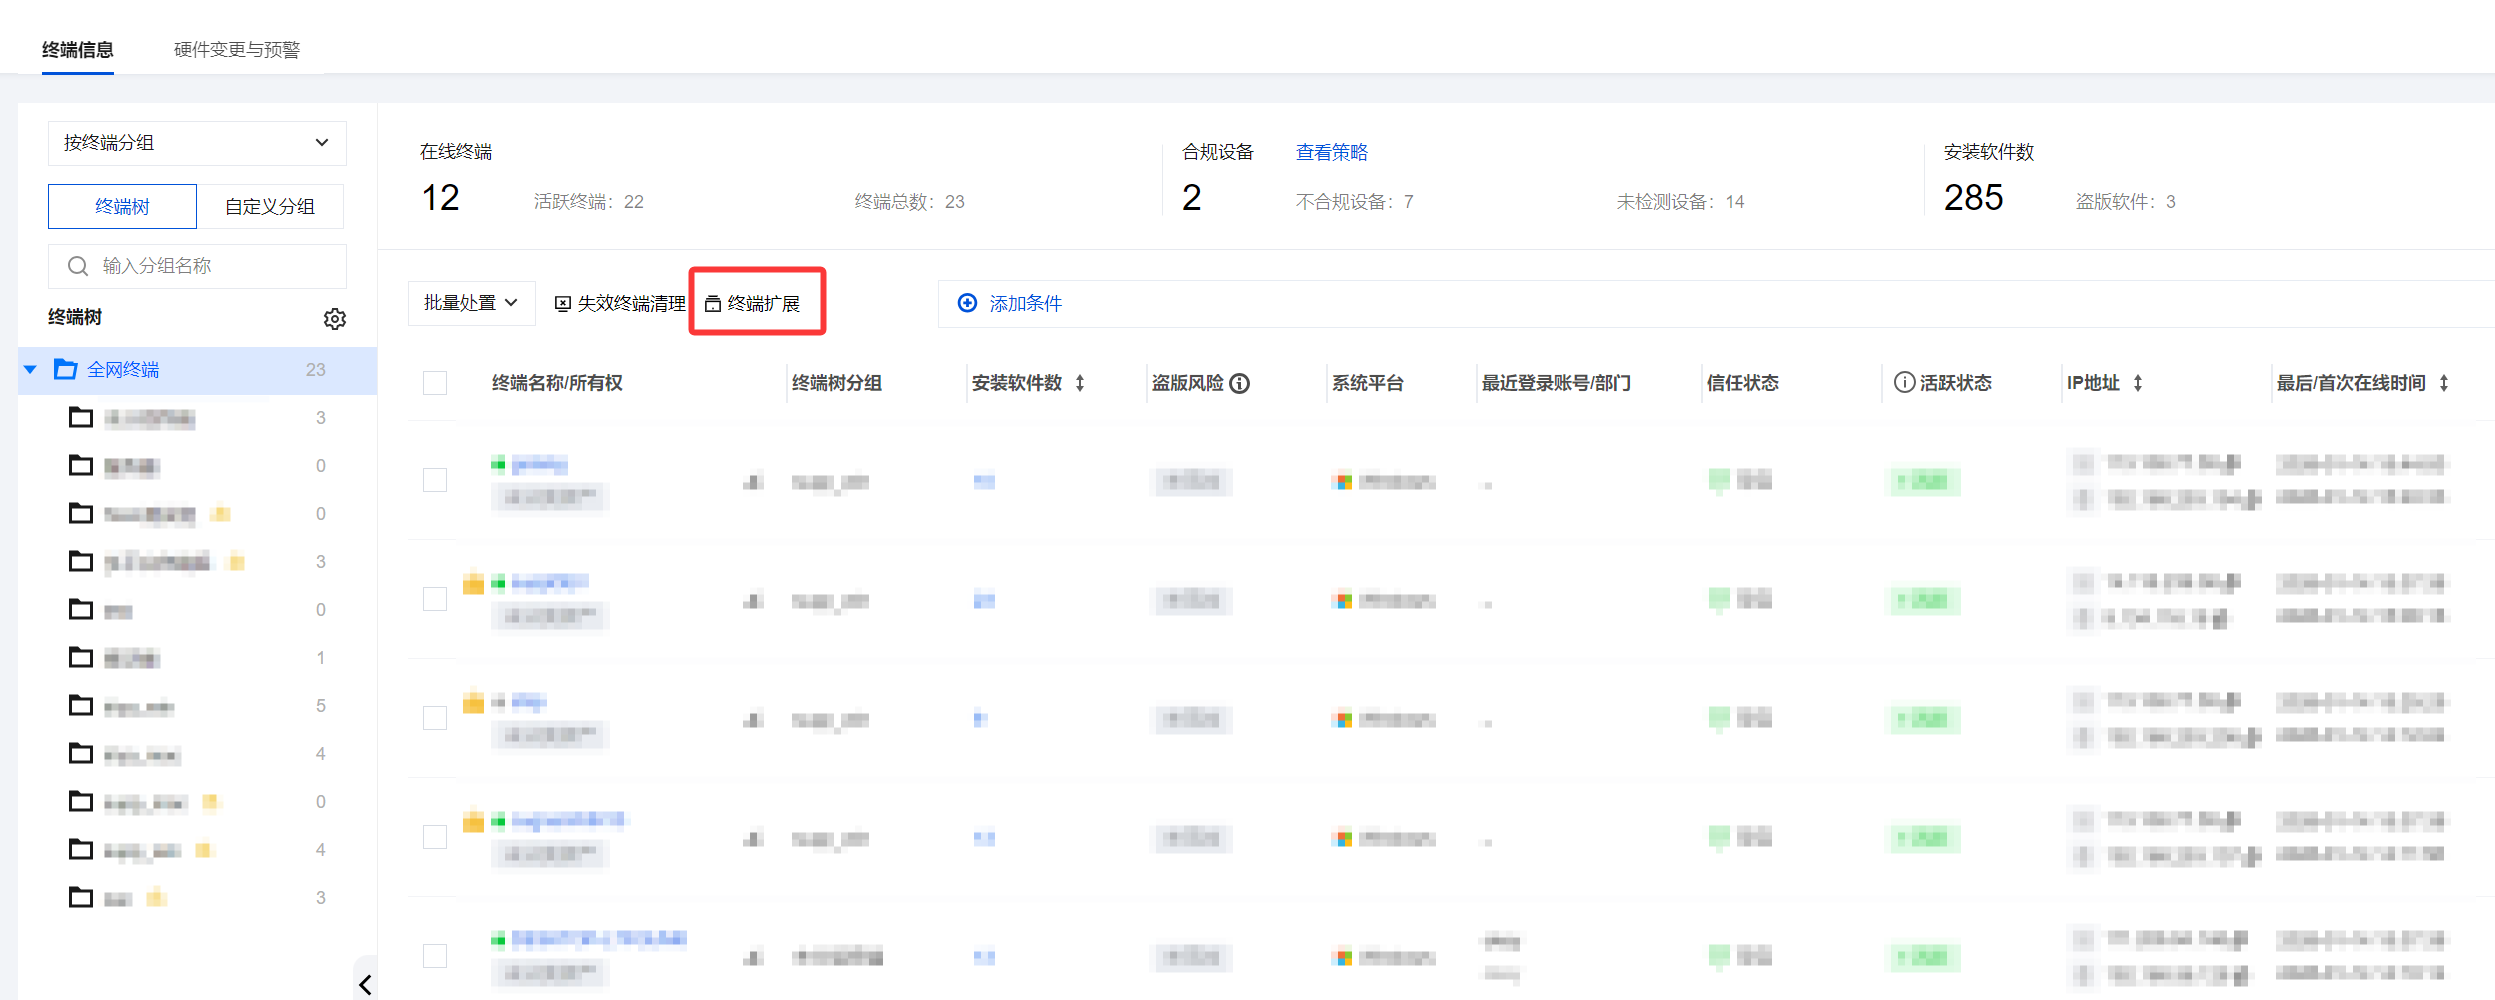The height and width of the screenshot is (1000, 2495).
Task: Click the 终端扩展 toolbar button
Action: [x=755, y=303]
